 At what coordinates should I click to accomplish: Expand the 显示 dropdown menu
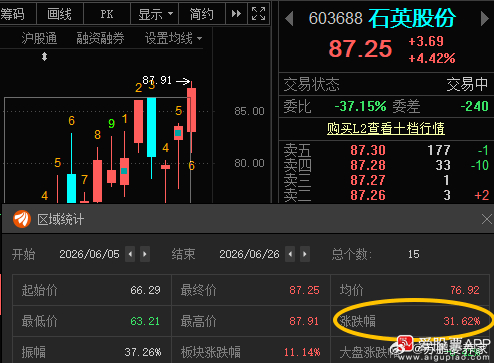(155, 14)
